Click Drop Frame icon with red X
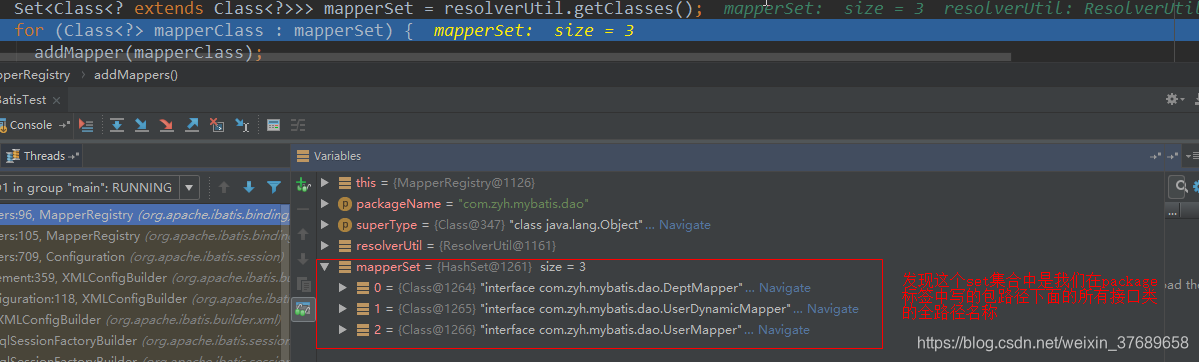This screenshot has width=1199, height=362. click(217, 125)
